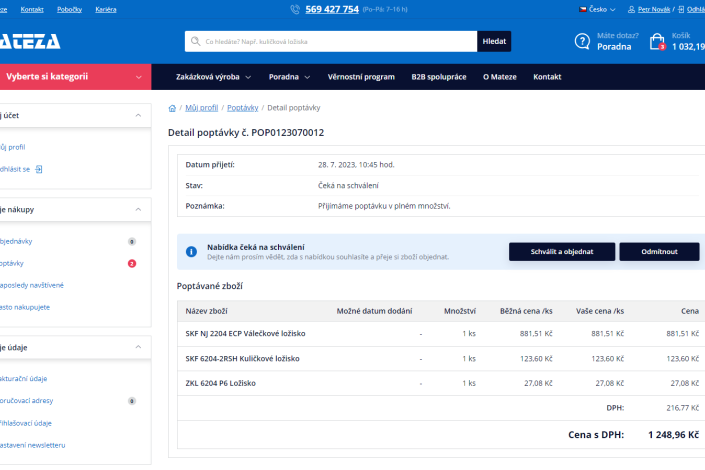The image size is (705, 470).
Task: Open B2B spolupráce menu item
Action: pos(439,77)
